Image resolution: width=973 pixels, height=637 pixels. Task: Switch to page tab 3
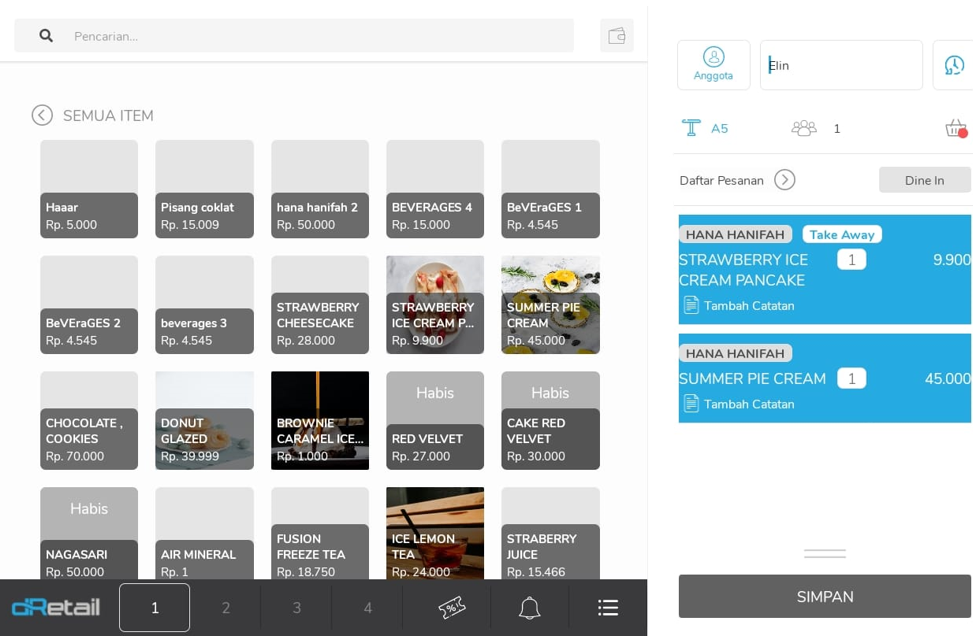(x=296, y=607)
